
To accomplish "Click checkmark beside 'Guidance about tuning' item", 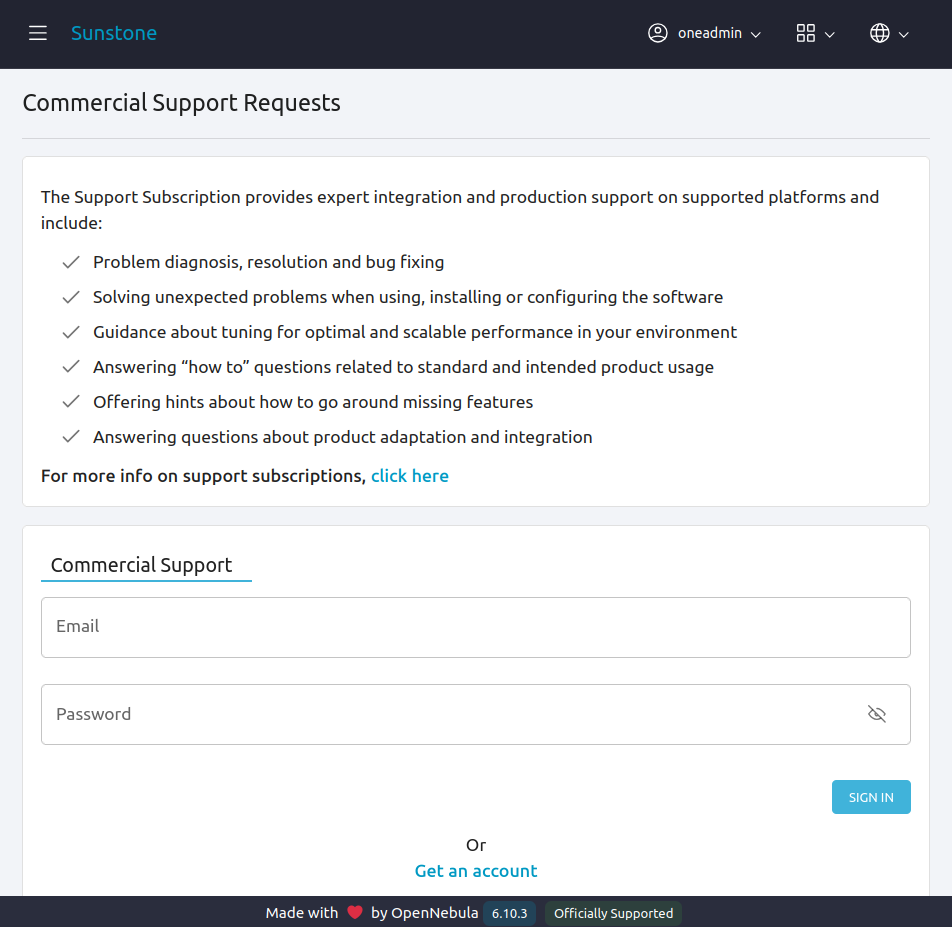I will (x=71, y=332).
